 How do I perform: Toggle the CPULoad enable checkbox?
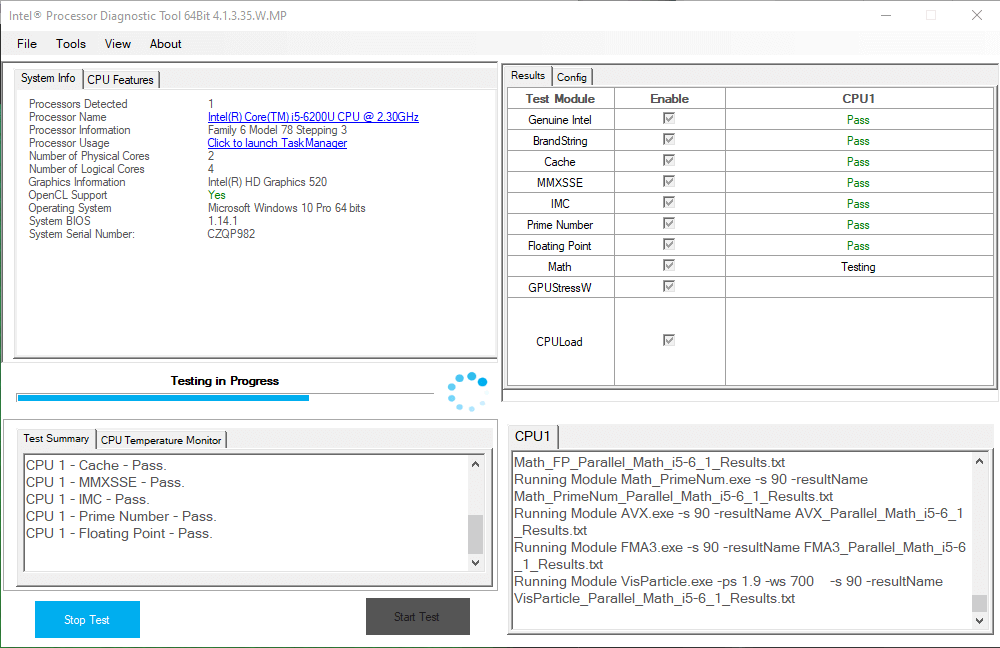click(x=669, y=341)
